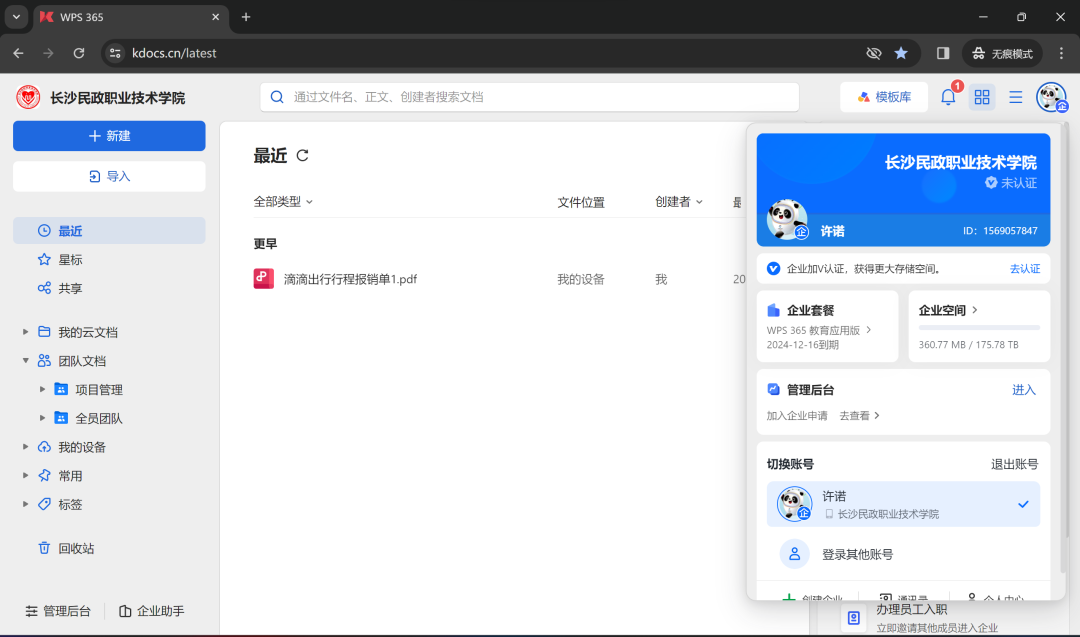Click the school logo in header
1080x637 pixels.
point(28,98)
